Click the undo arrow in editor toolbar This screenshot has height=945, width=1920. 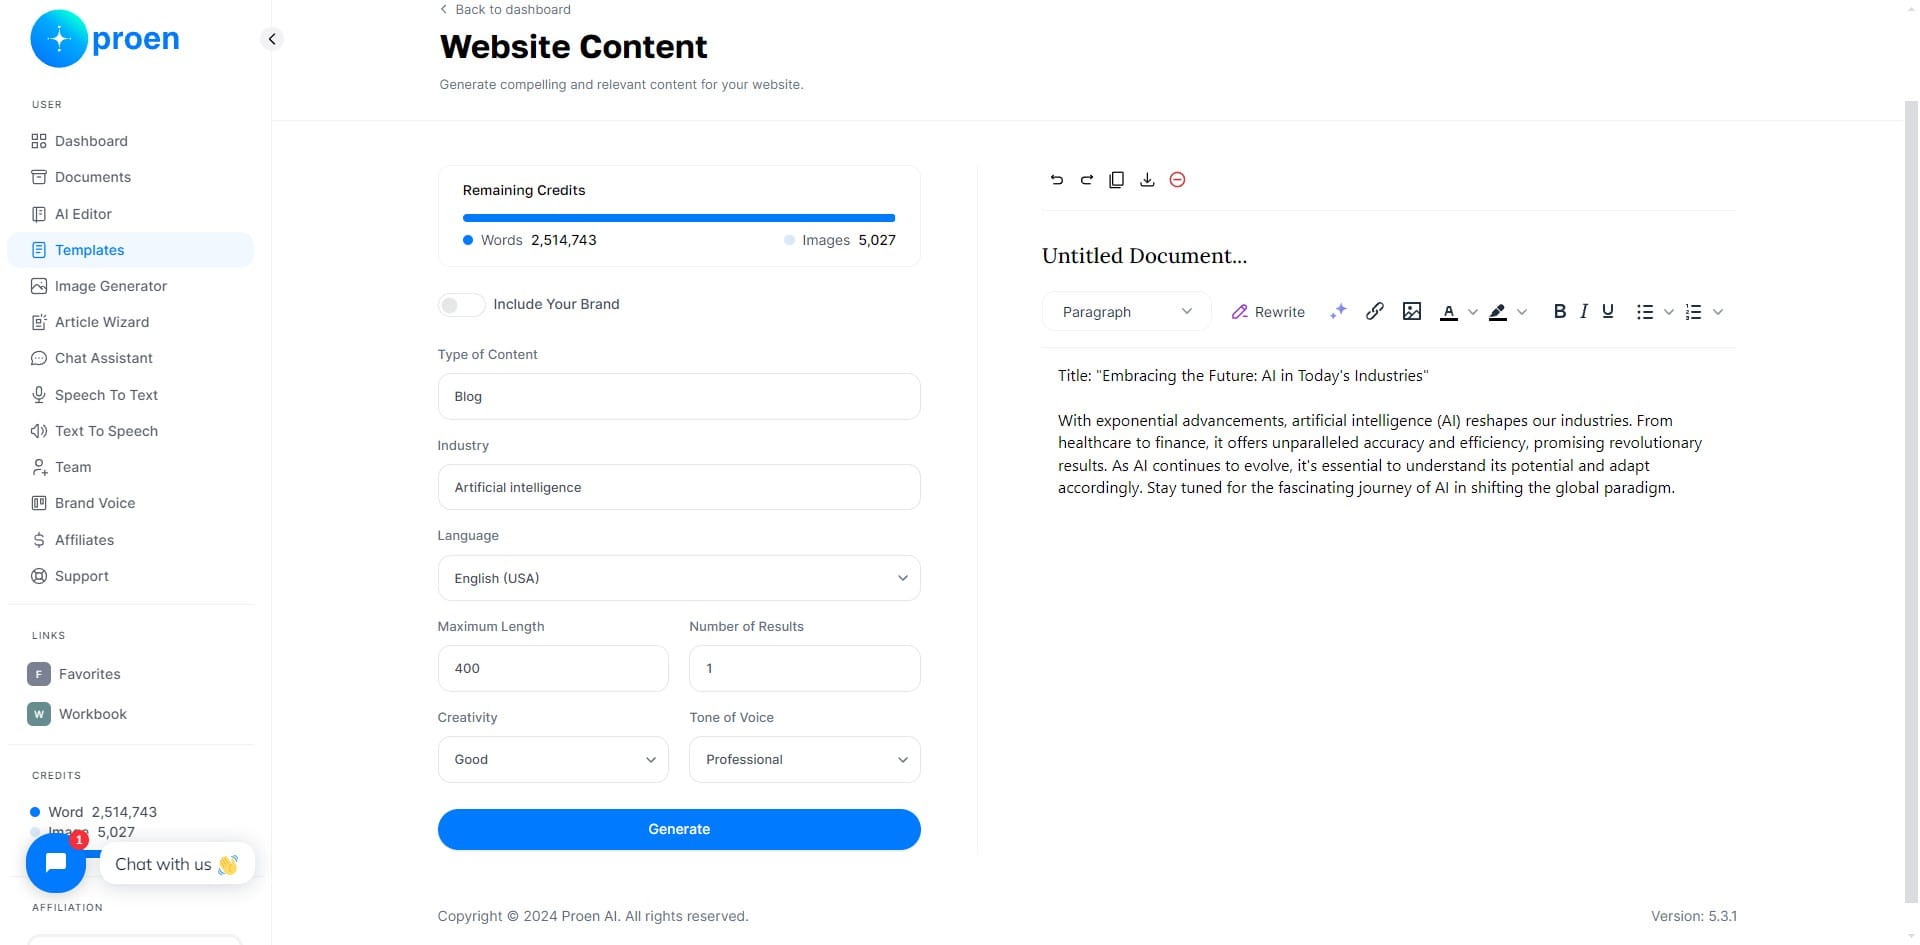(x=1056, y=180)
